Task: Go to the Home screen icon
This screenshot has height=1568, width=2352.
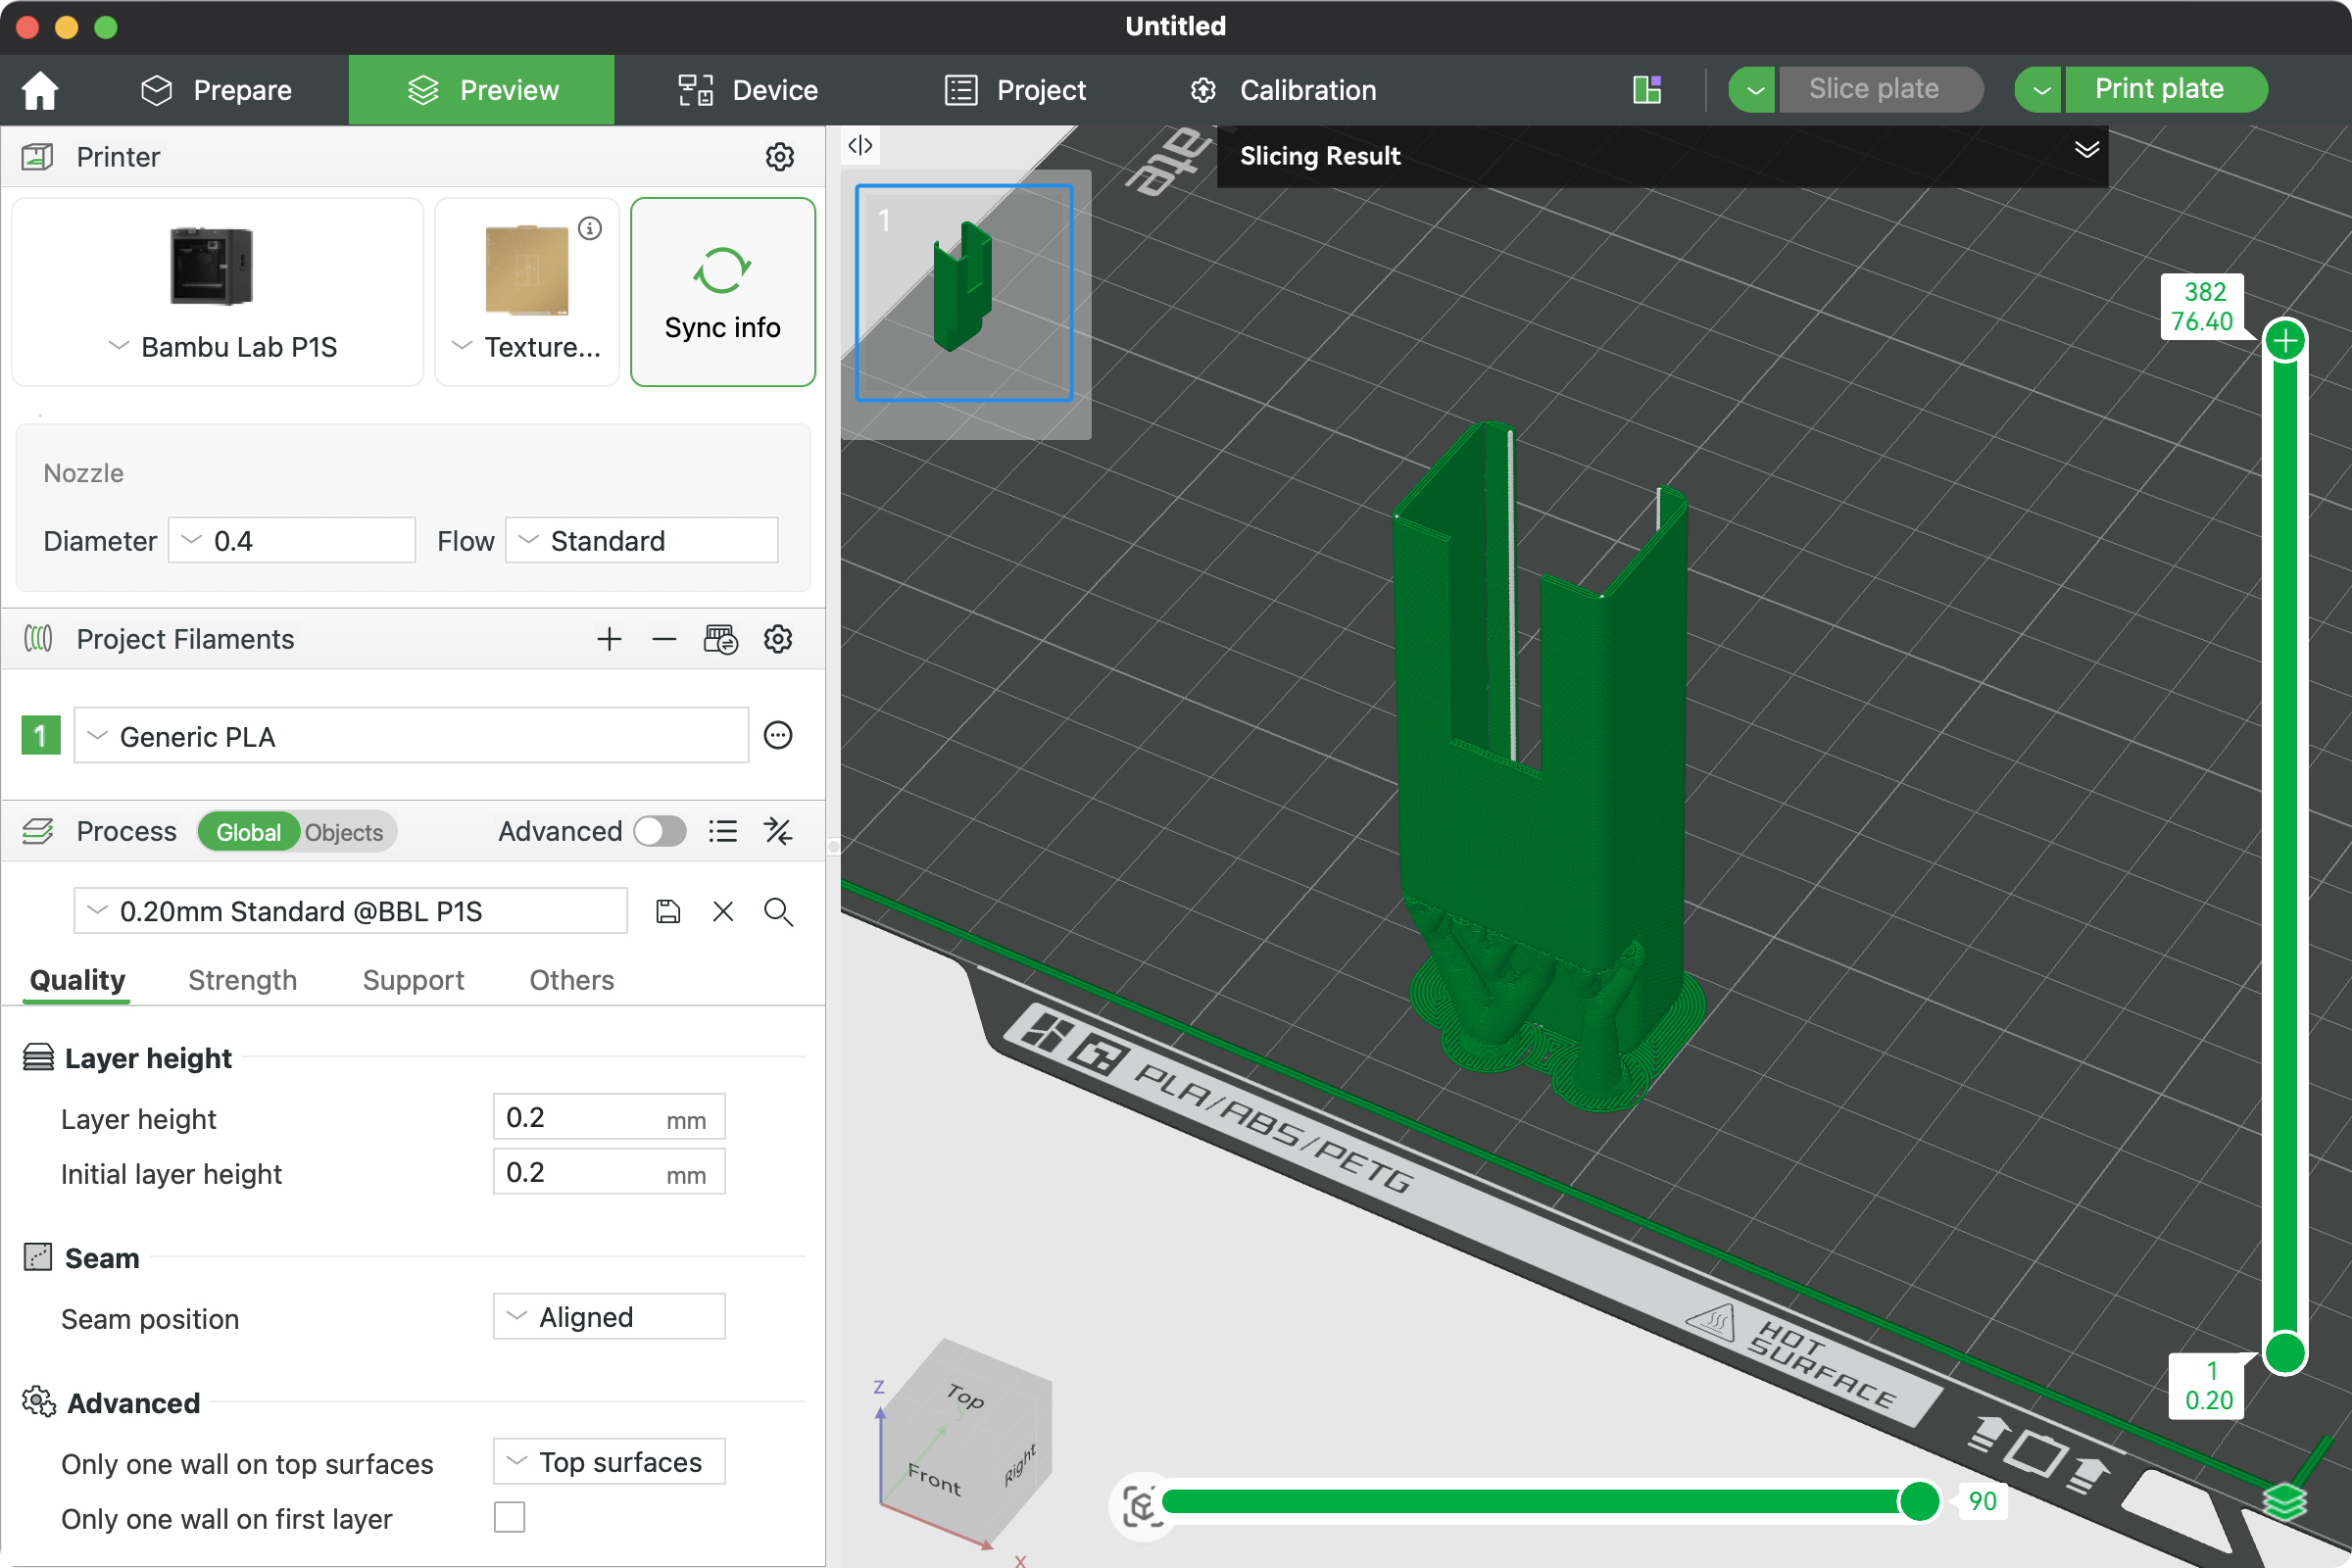Action: [40, 90]
